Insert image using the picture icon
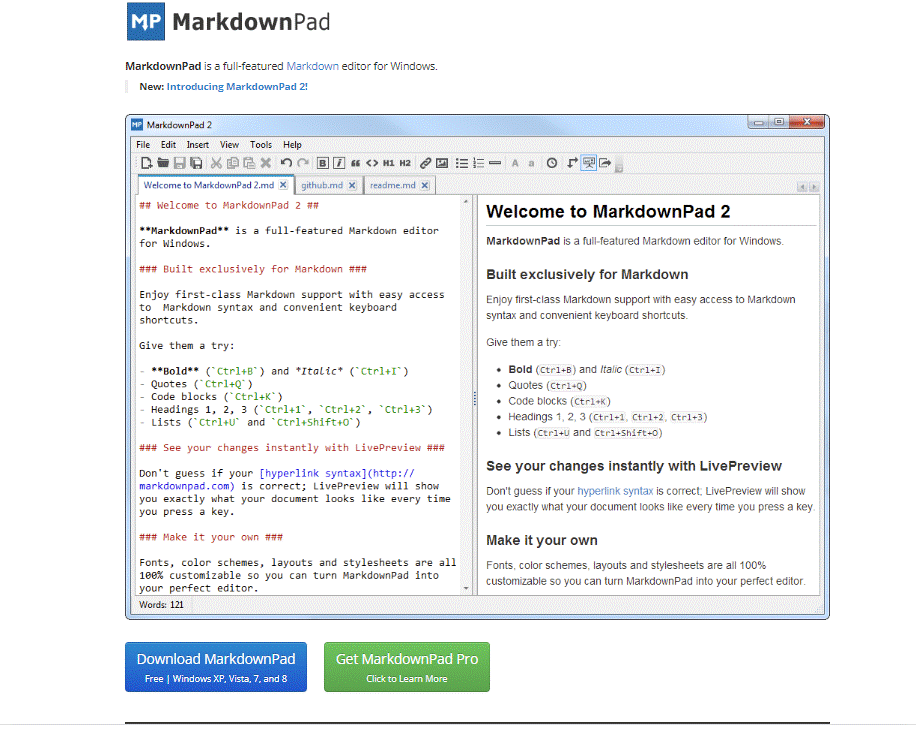This screenshot has height=735, width=916. click(442, 163)
